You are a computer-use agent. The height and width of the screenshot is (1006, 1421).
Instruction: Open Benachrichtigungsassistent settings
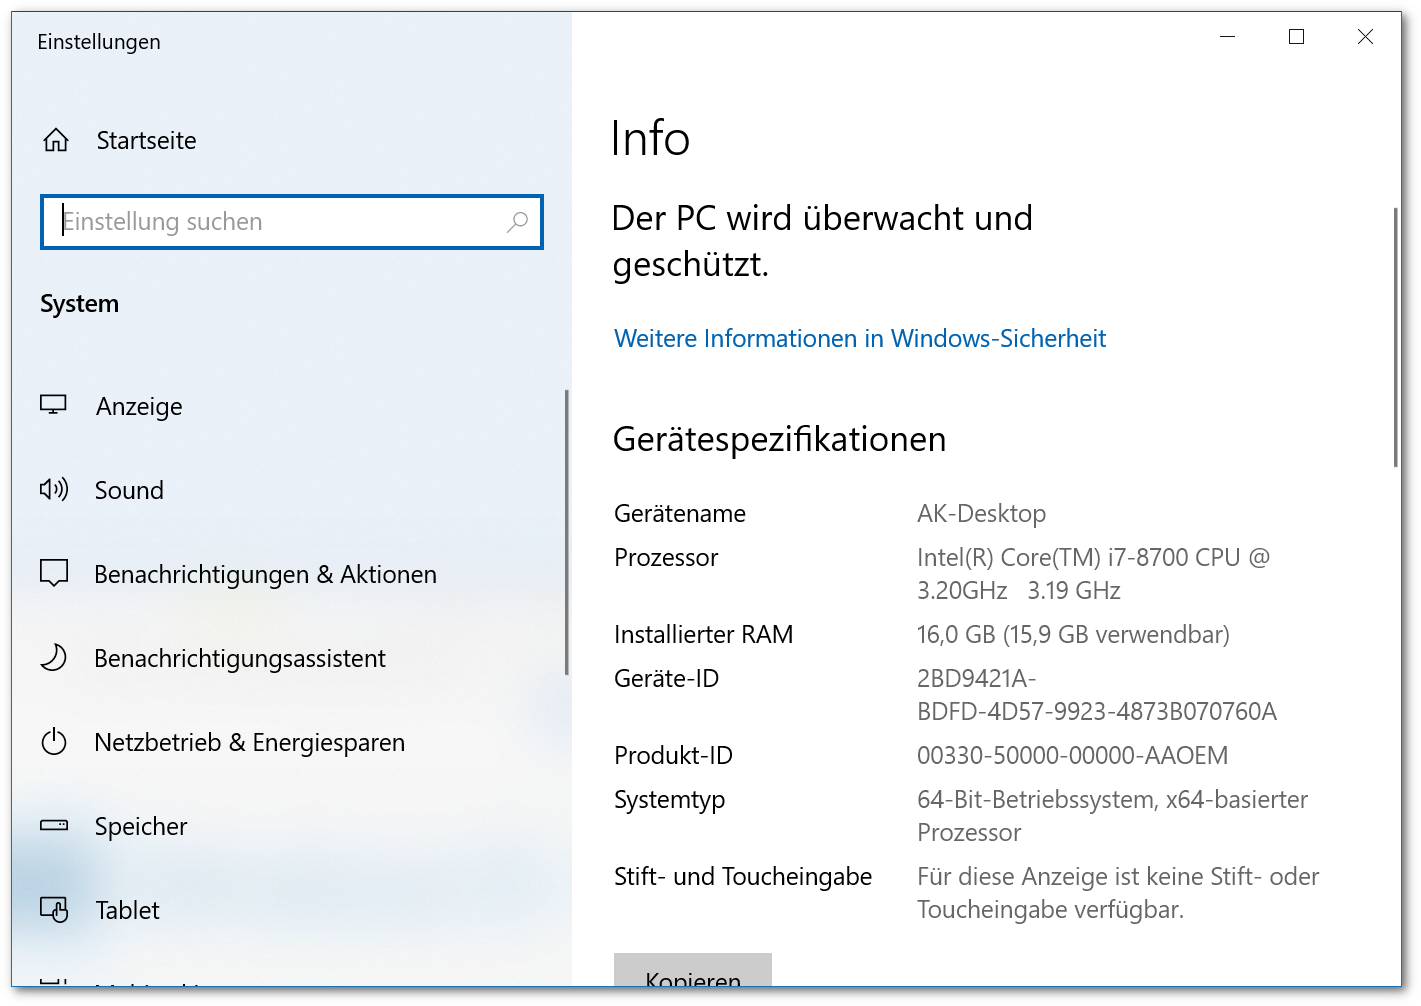pos(240,658)
